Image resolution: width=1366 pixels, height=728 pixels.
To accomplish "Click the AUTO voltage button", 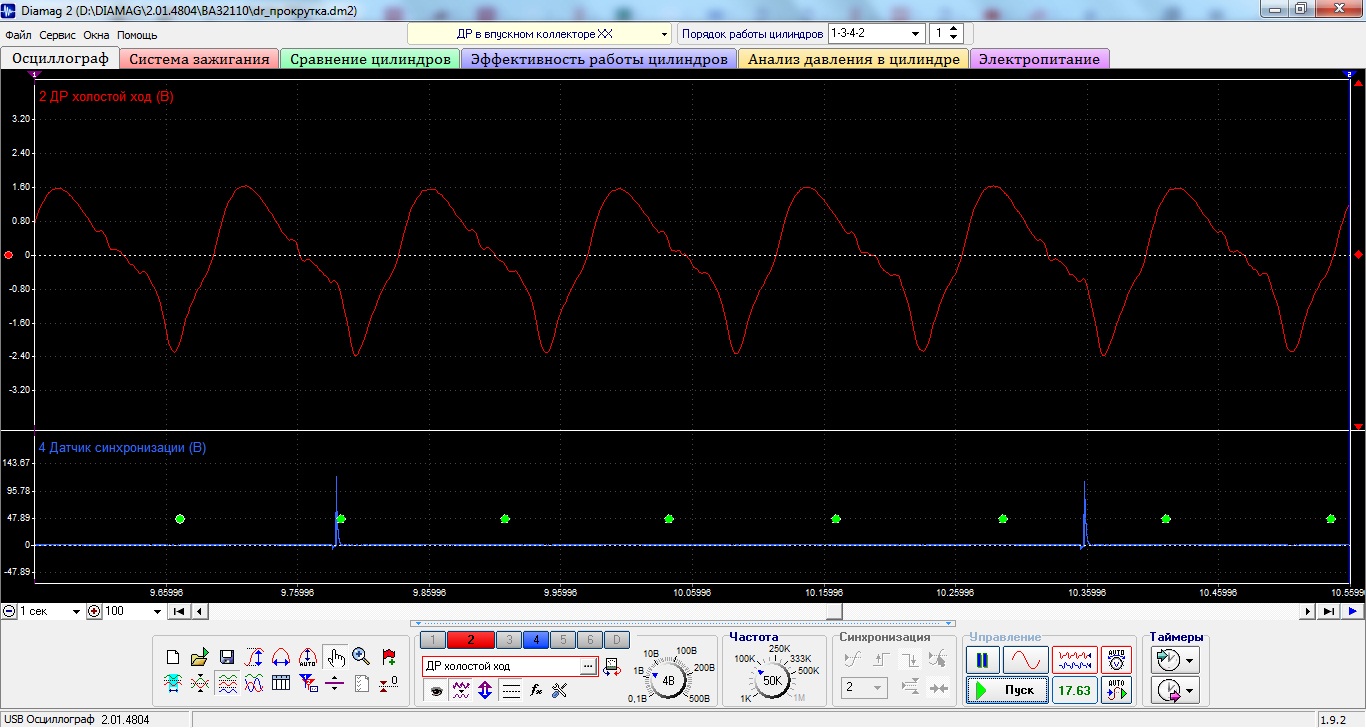I will 1117,660.
